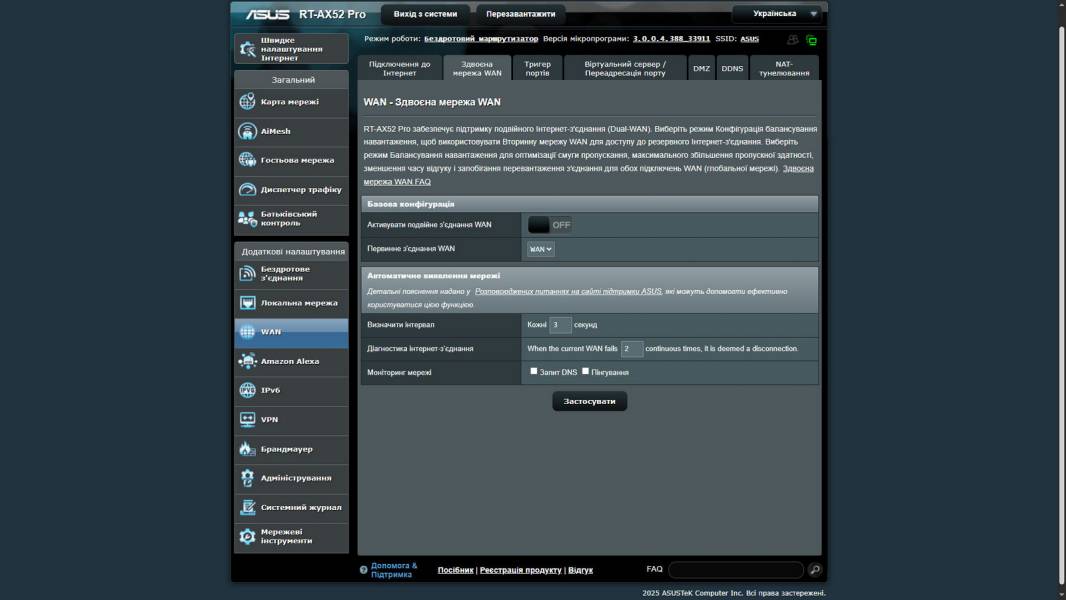Click the FAQ search magnifier icon
The width and height of the screenshot is (1066, 600).
tap(815, 570)
